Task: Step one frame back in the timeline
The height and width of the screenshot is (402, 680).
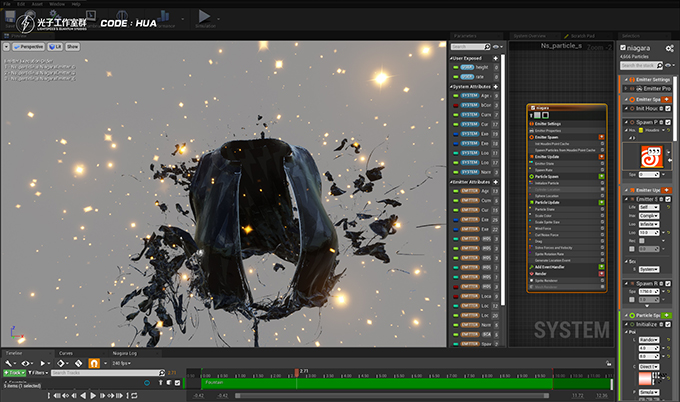Action: pos(74,395)
